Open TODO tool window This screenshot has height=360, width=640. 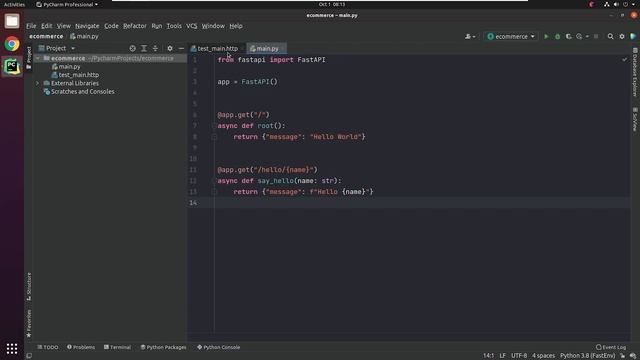tap(48, 347)
